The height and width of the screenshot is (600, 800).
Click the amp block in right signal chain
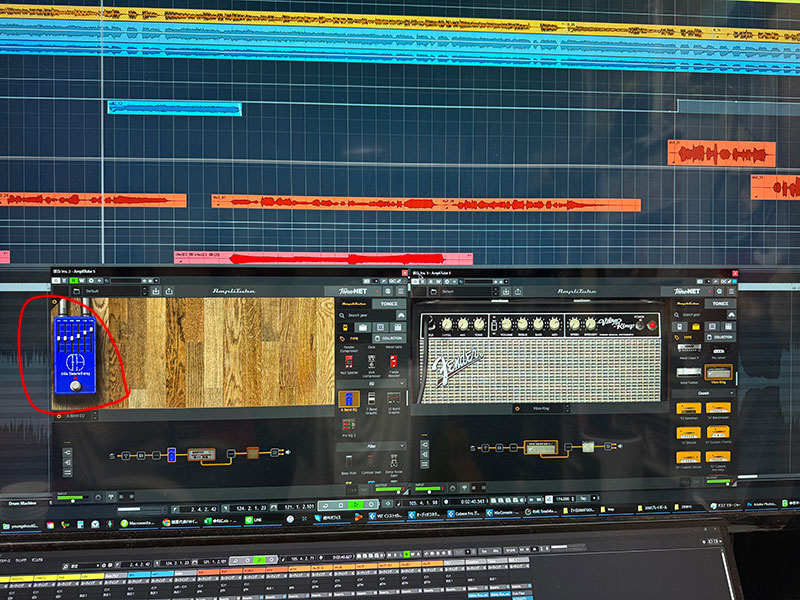pos(540,447)
